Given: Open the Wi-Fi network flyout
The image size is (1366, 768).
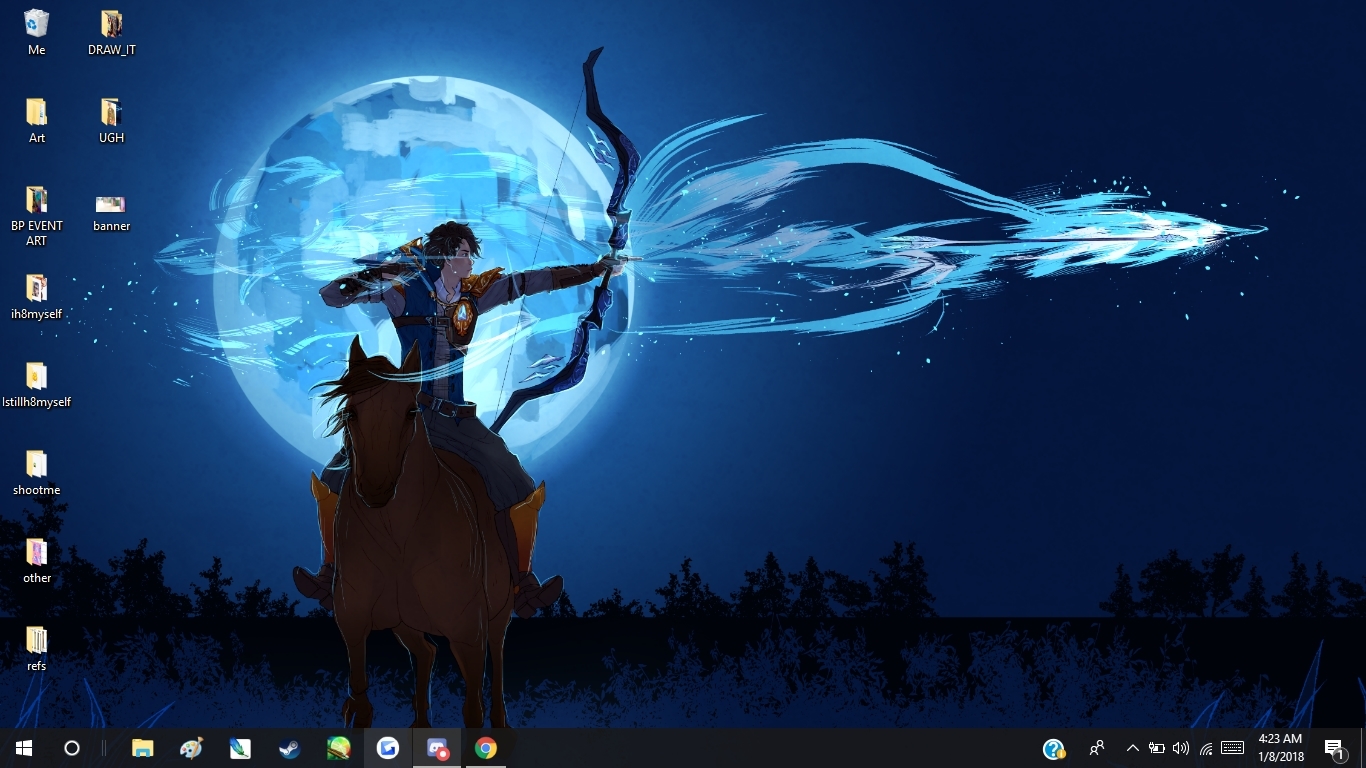Looking at the screenshot, I should point(1206,748).
